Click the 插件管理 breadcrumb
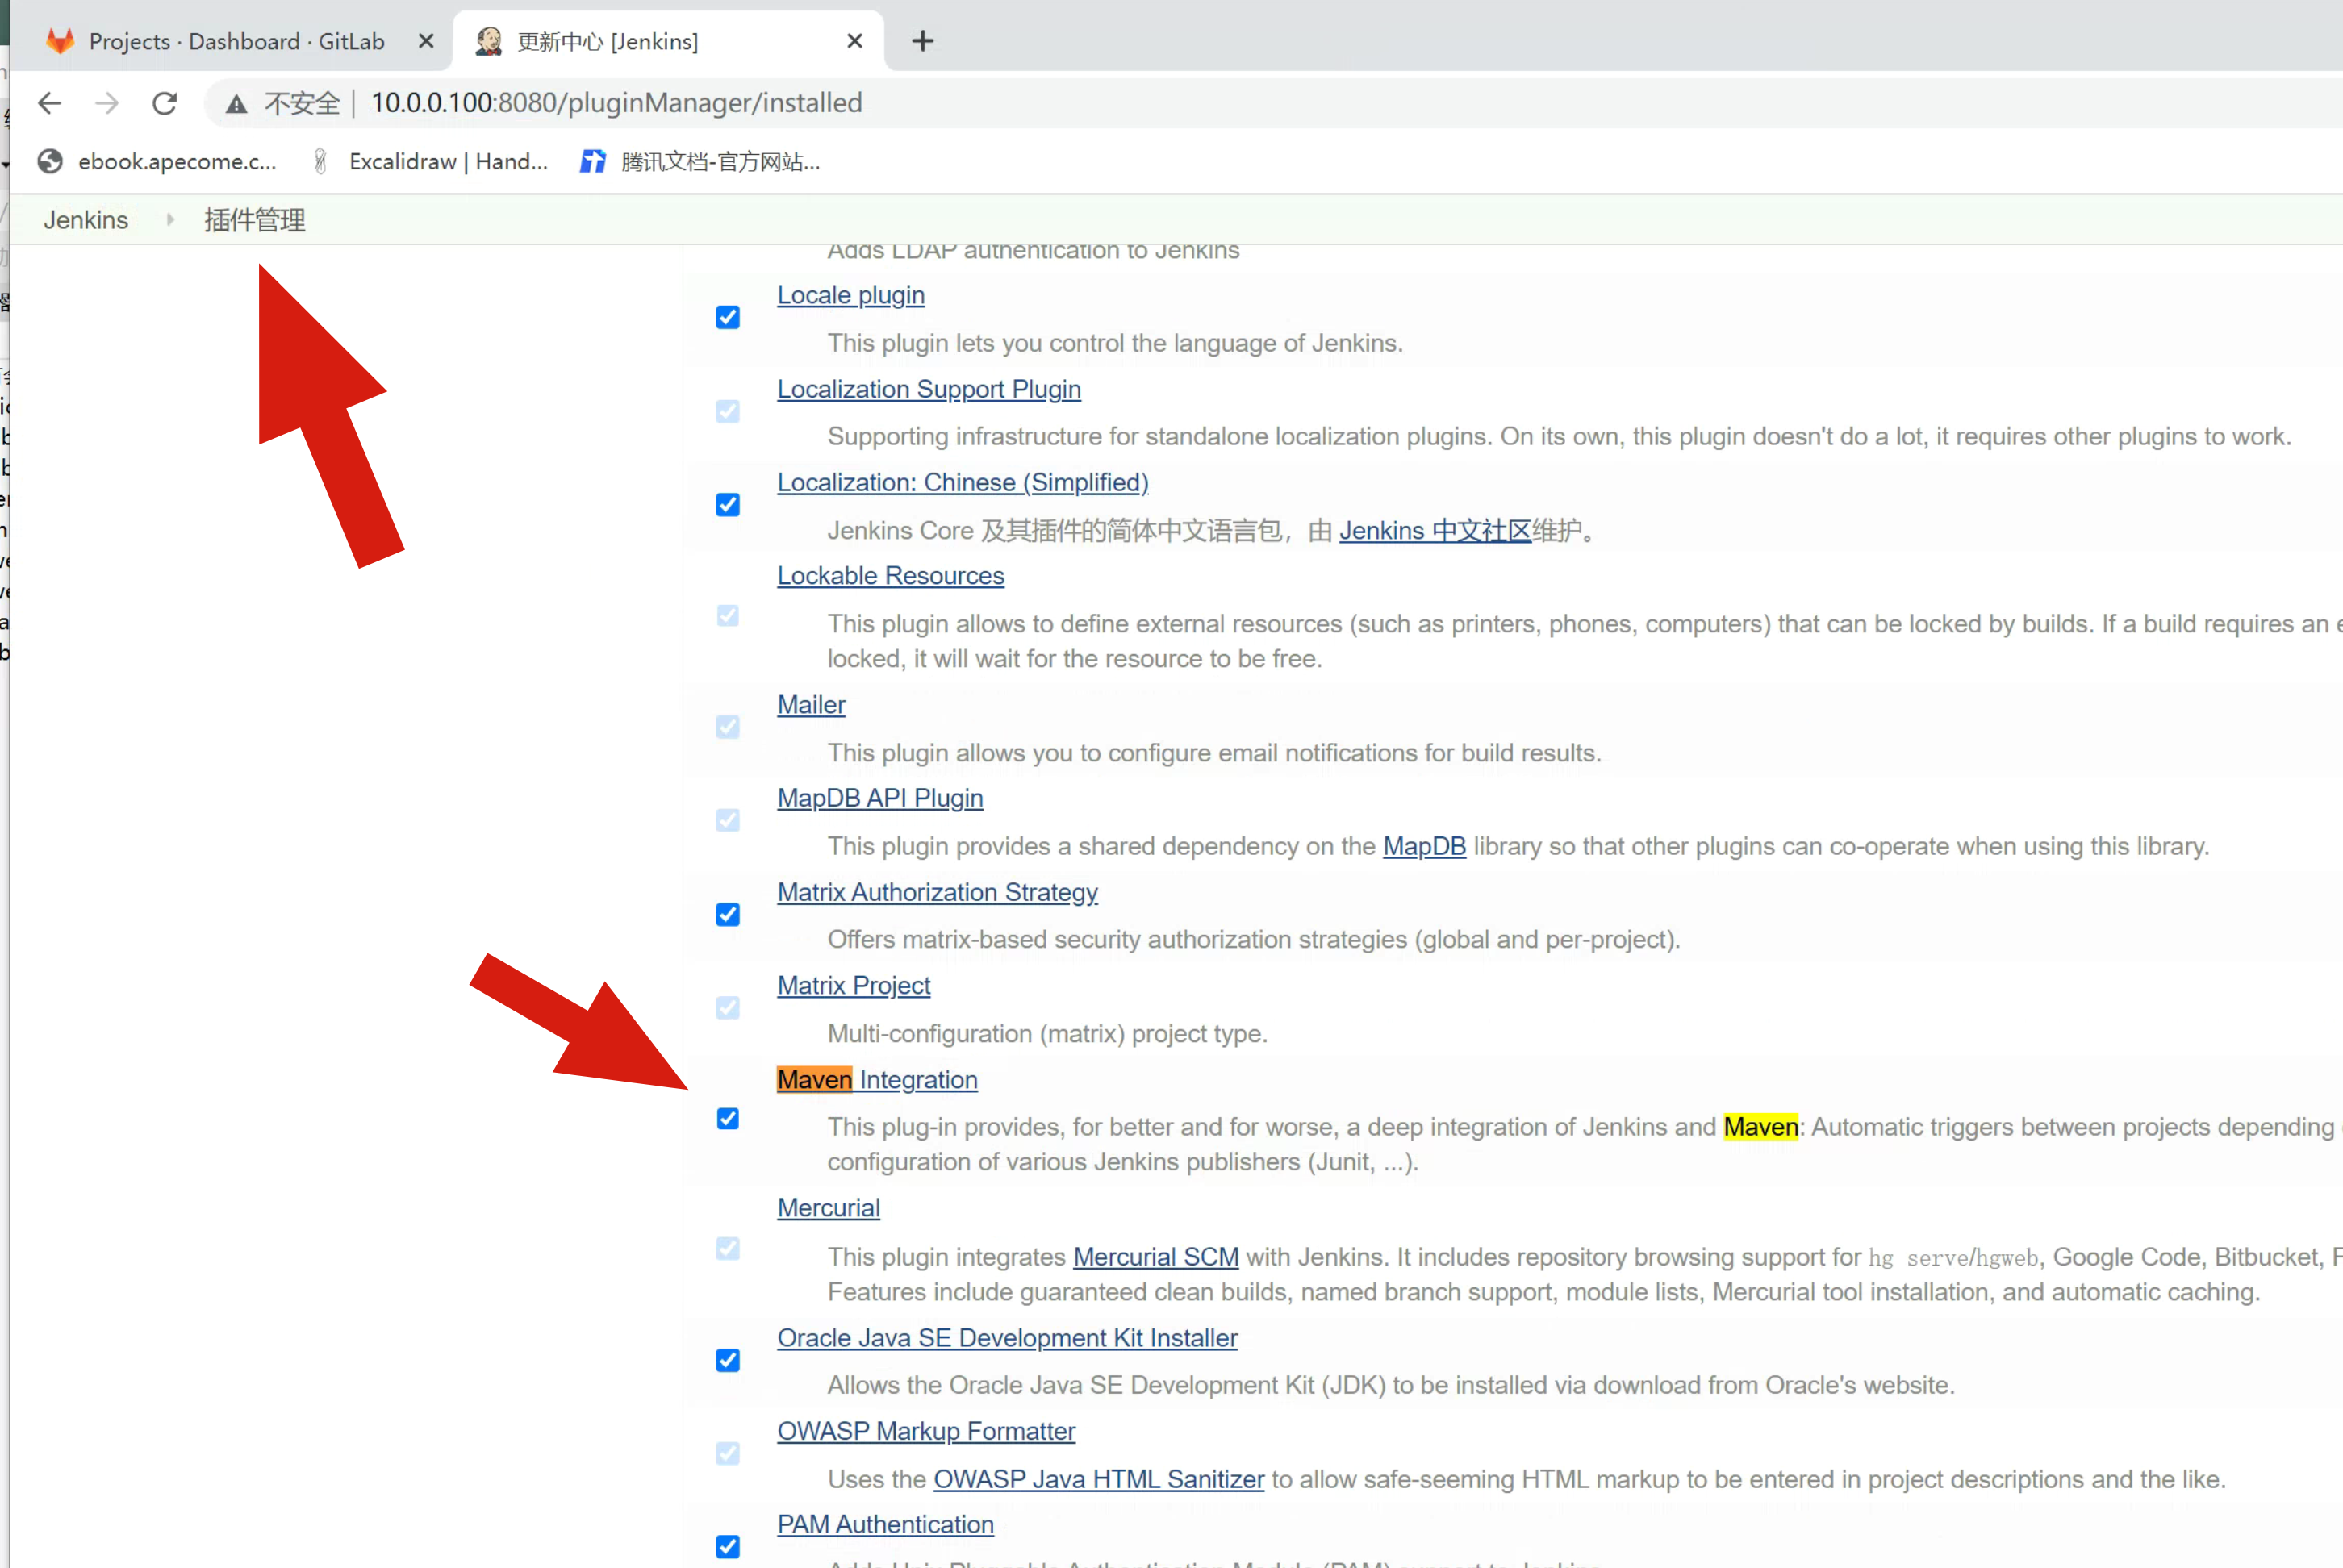Screen dimensions: 2343x1568 (255, 220)
